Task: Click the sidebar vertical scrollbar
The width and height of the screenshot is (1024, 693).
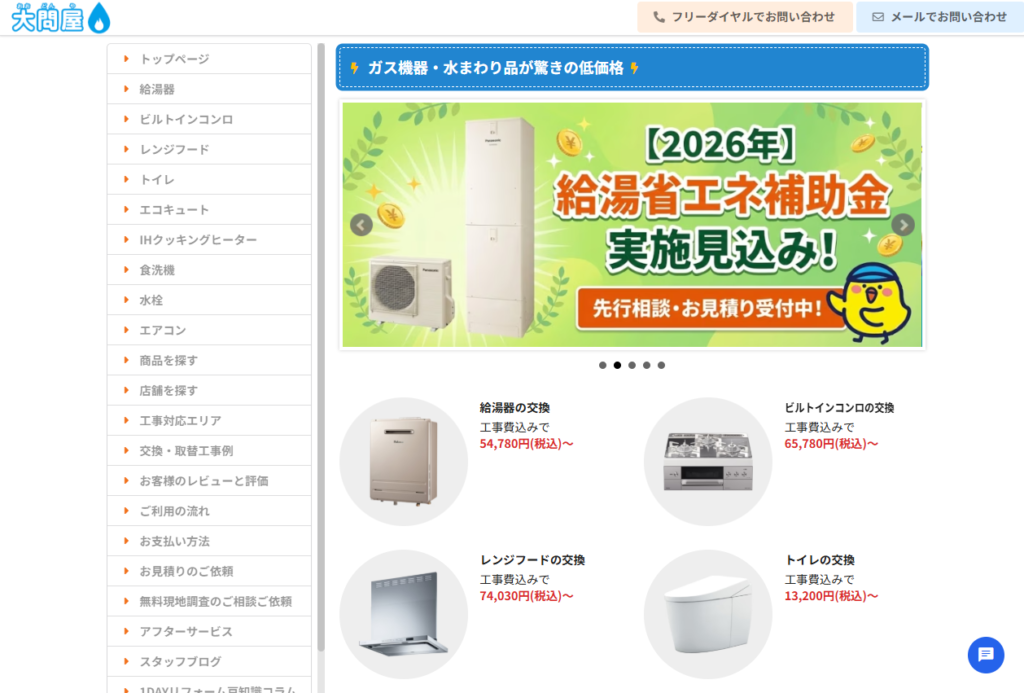Action: 321,347
